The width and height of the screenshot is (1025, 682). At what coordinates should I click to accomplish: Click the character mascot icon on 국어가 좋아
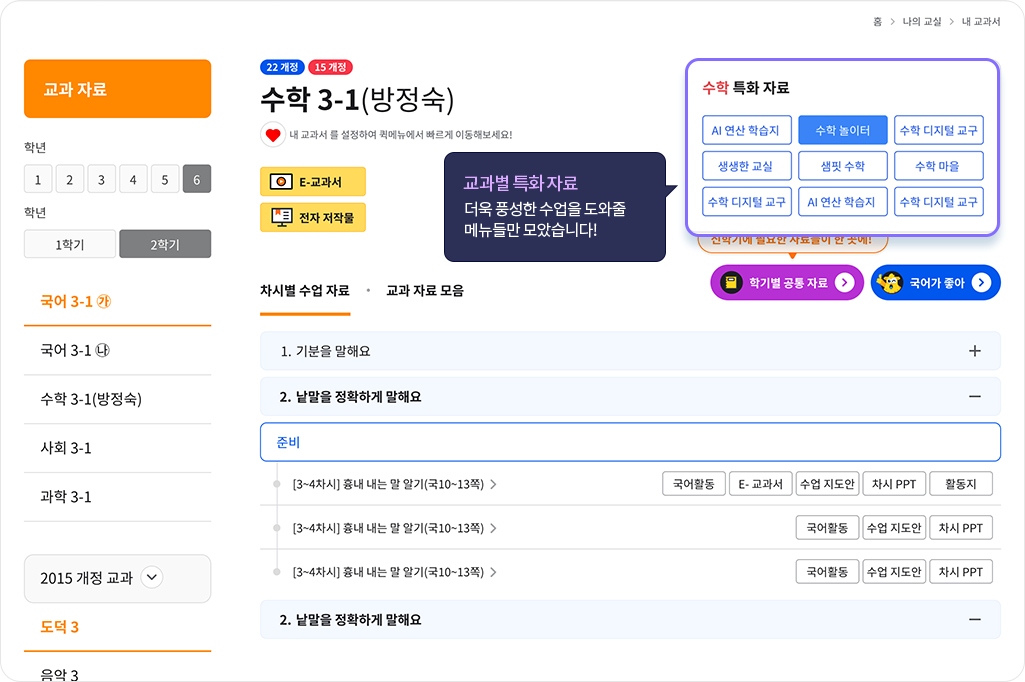coord(890,282)
